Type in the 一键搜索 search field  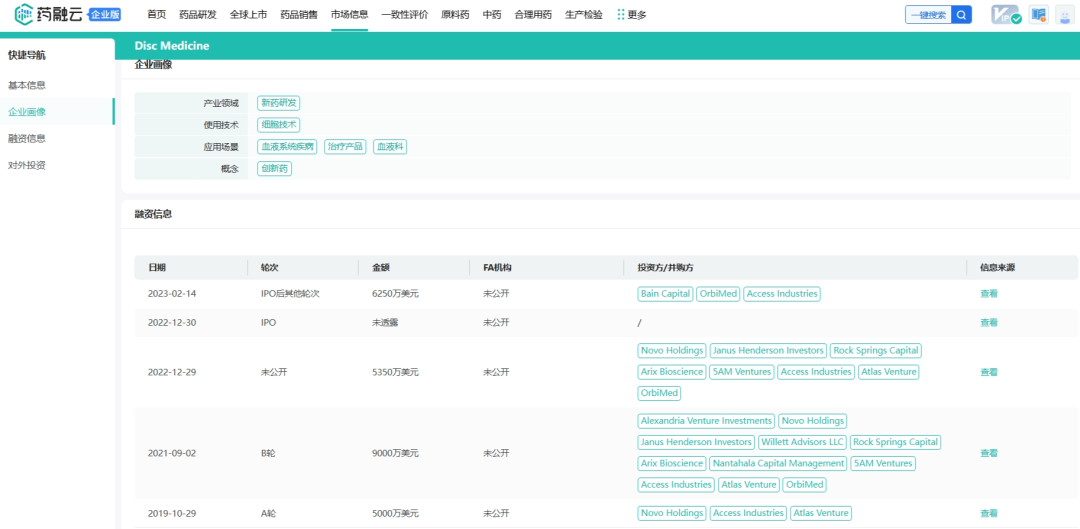click(x=927, y=15)
